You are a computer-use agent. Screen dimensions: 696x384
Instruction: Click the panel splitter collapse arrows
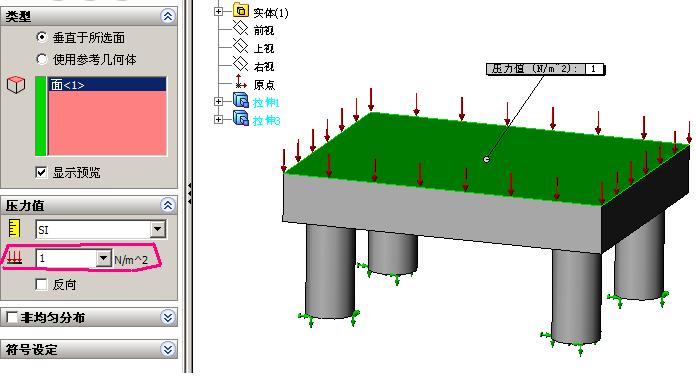click(x=190, y=194)
